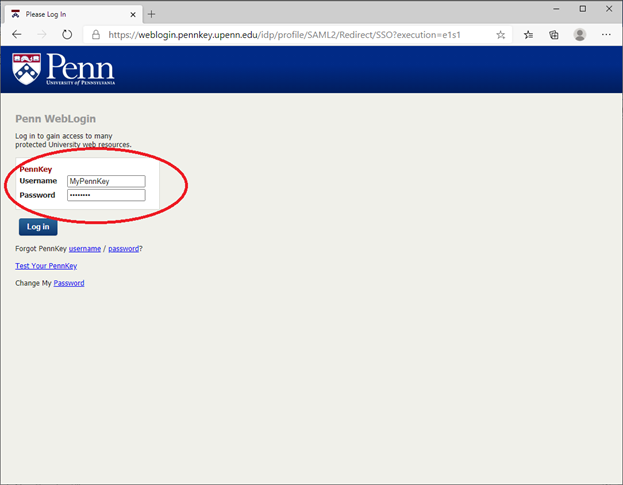This screenshot has height=485, width=623.
Task: Click the Username label text
Action: [x=38, y=181]
